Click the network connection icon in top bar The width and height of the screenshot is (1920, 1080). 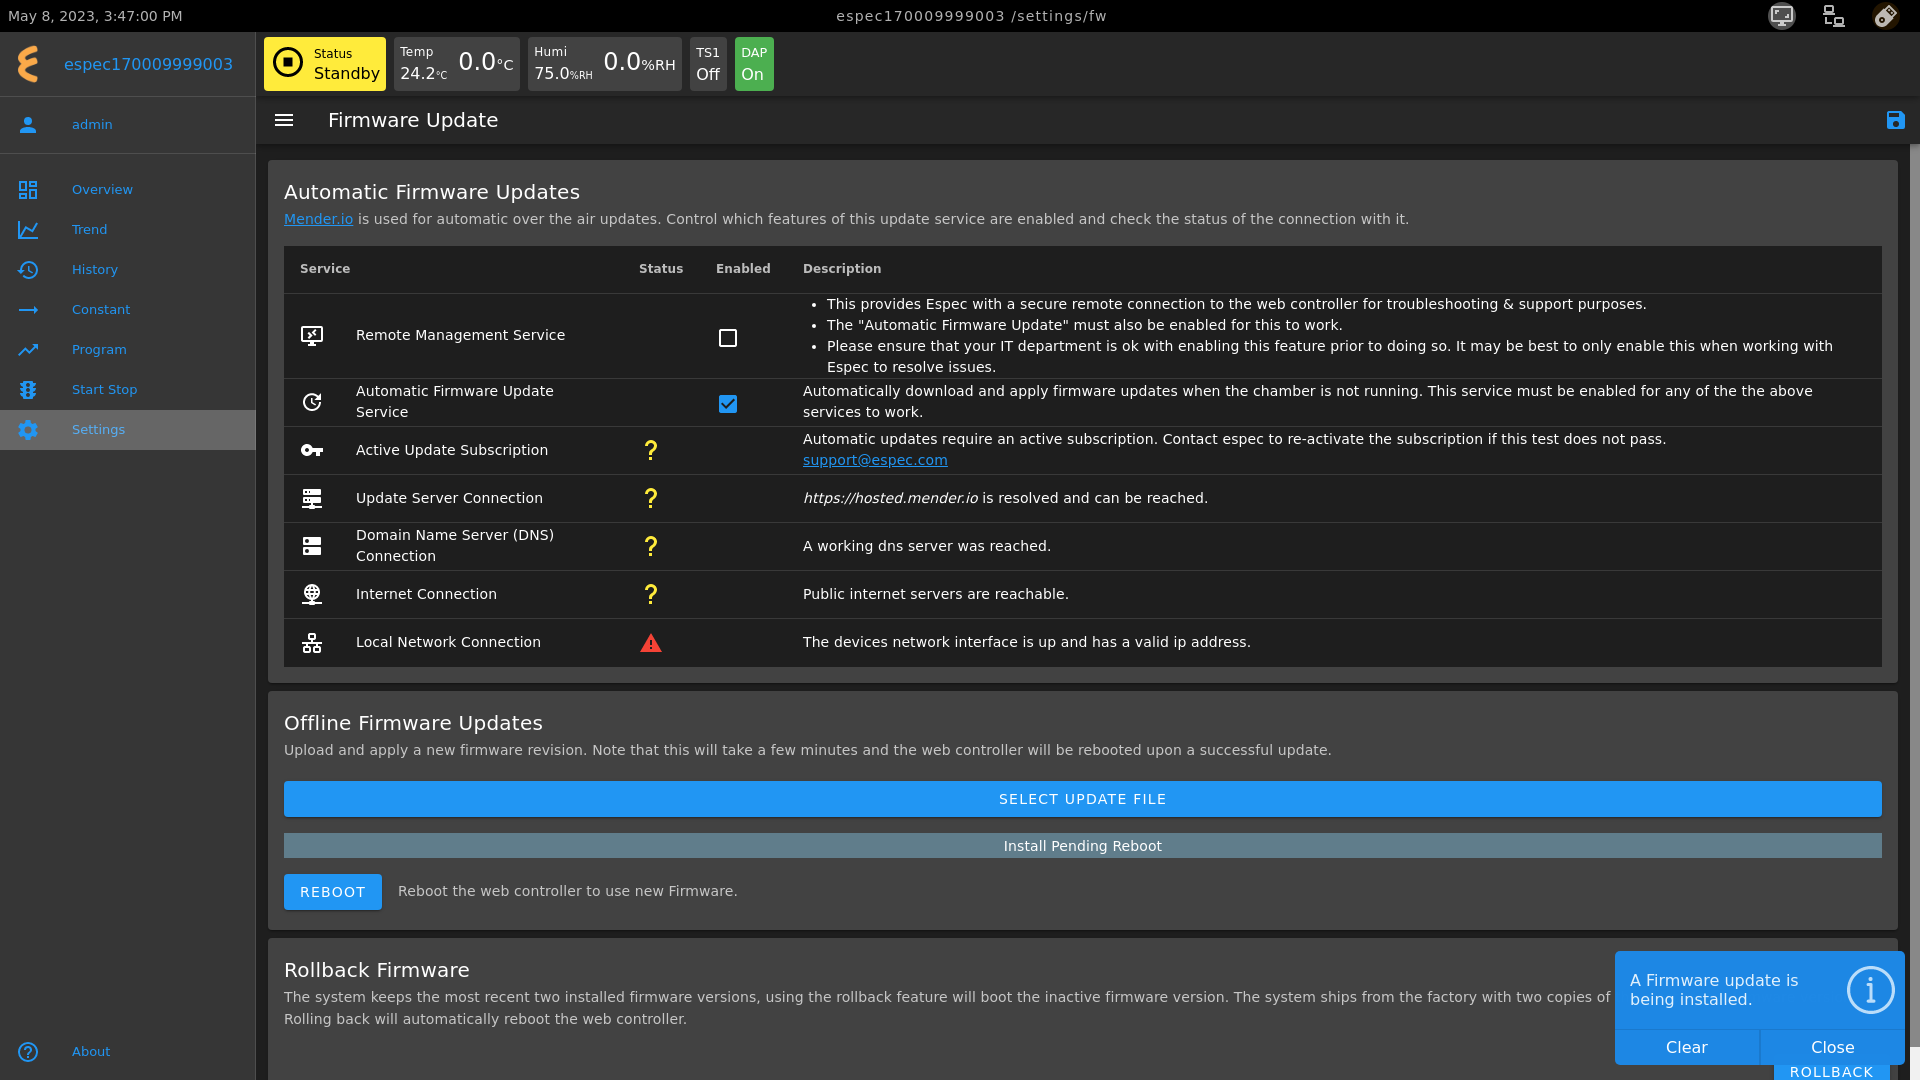pos(1834,16)
